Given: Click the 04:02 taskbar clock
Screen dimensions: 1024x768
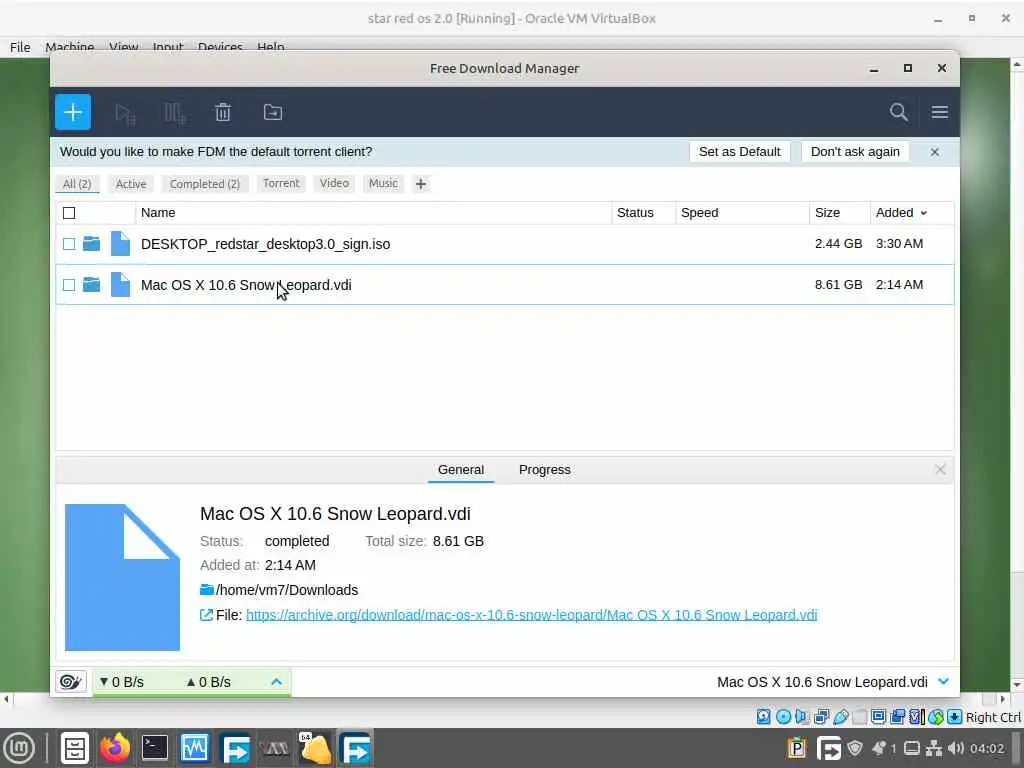Looking at the screenshot, I should click(987, 748).
